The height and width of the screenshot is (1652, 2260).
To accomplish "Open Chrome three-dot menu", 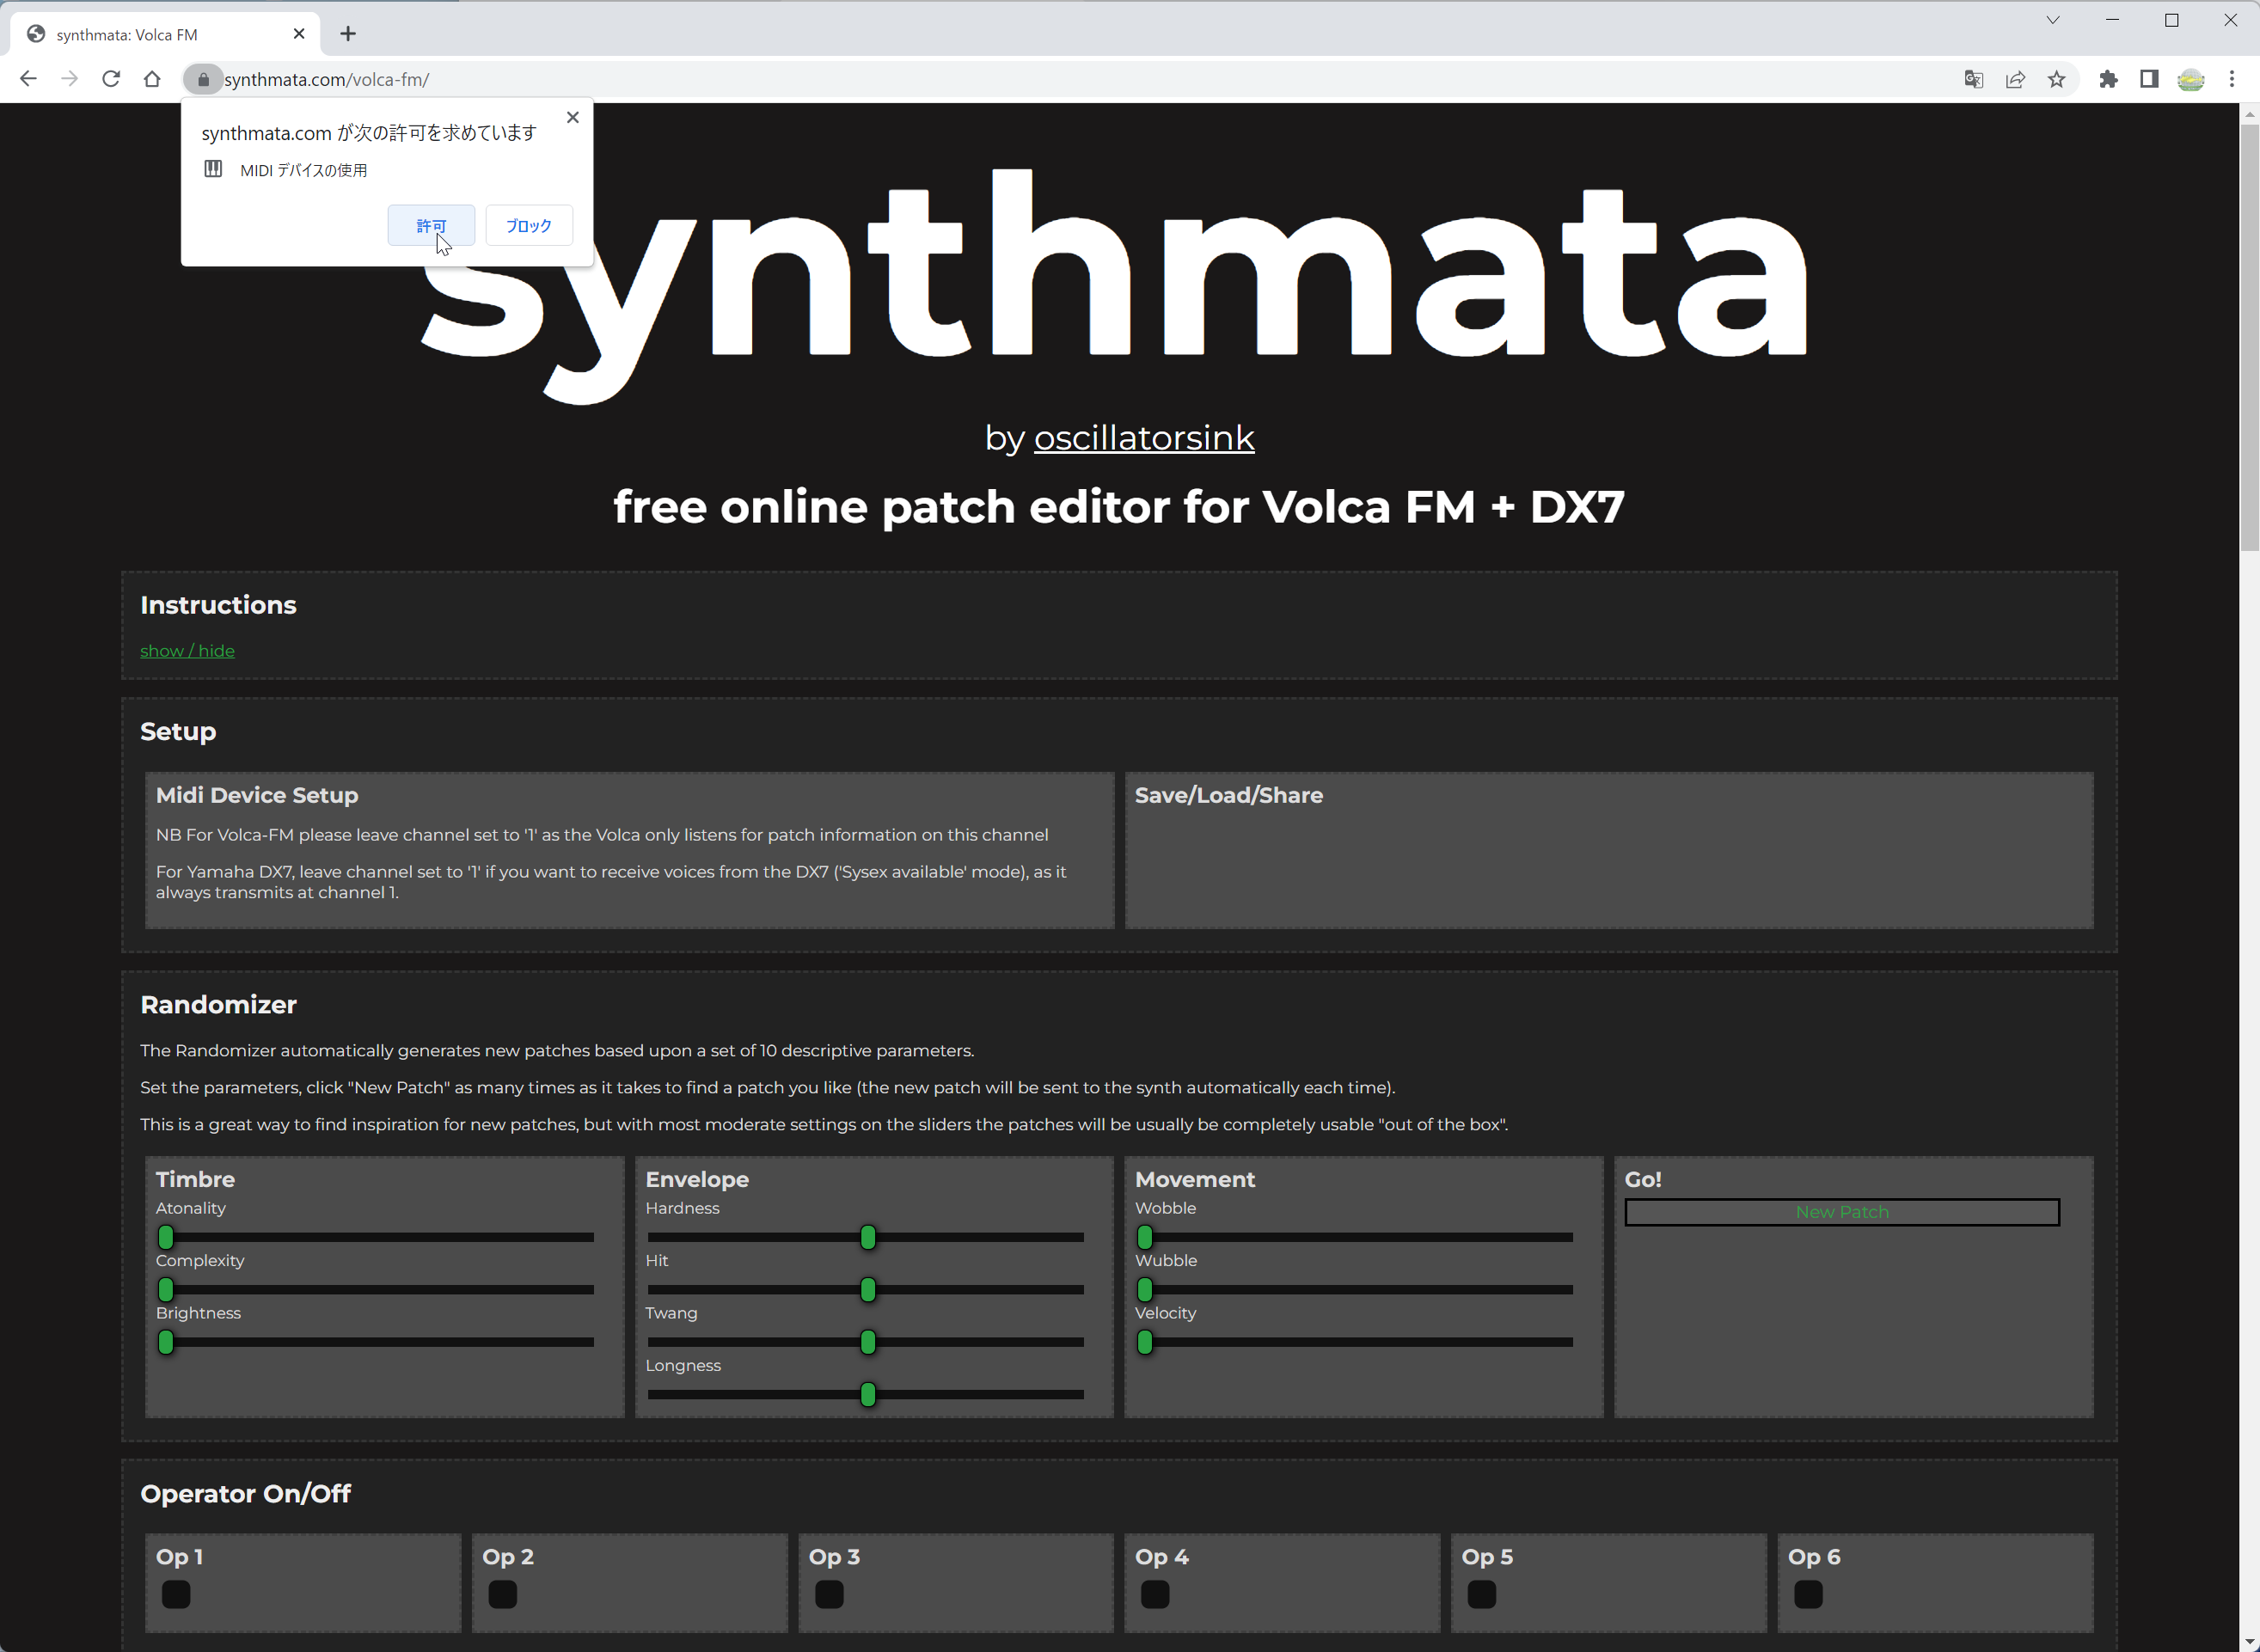I will pyautogui.click(x=2232, y=79).
